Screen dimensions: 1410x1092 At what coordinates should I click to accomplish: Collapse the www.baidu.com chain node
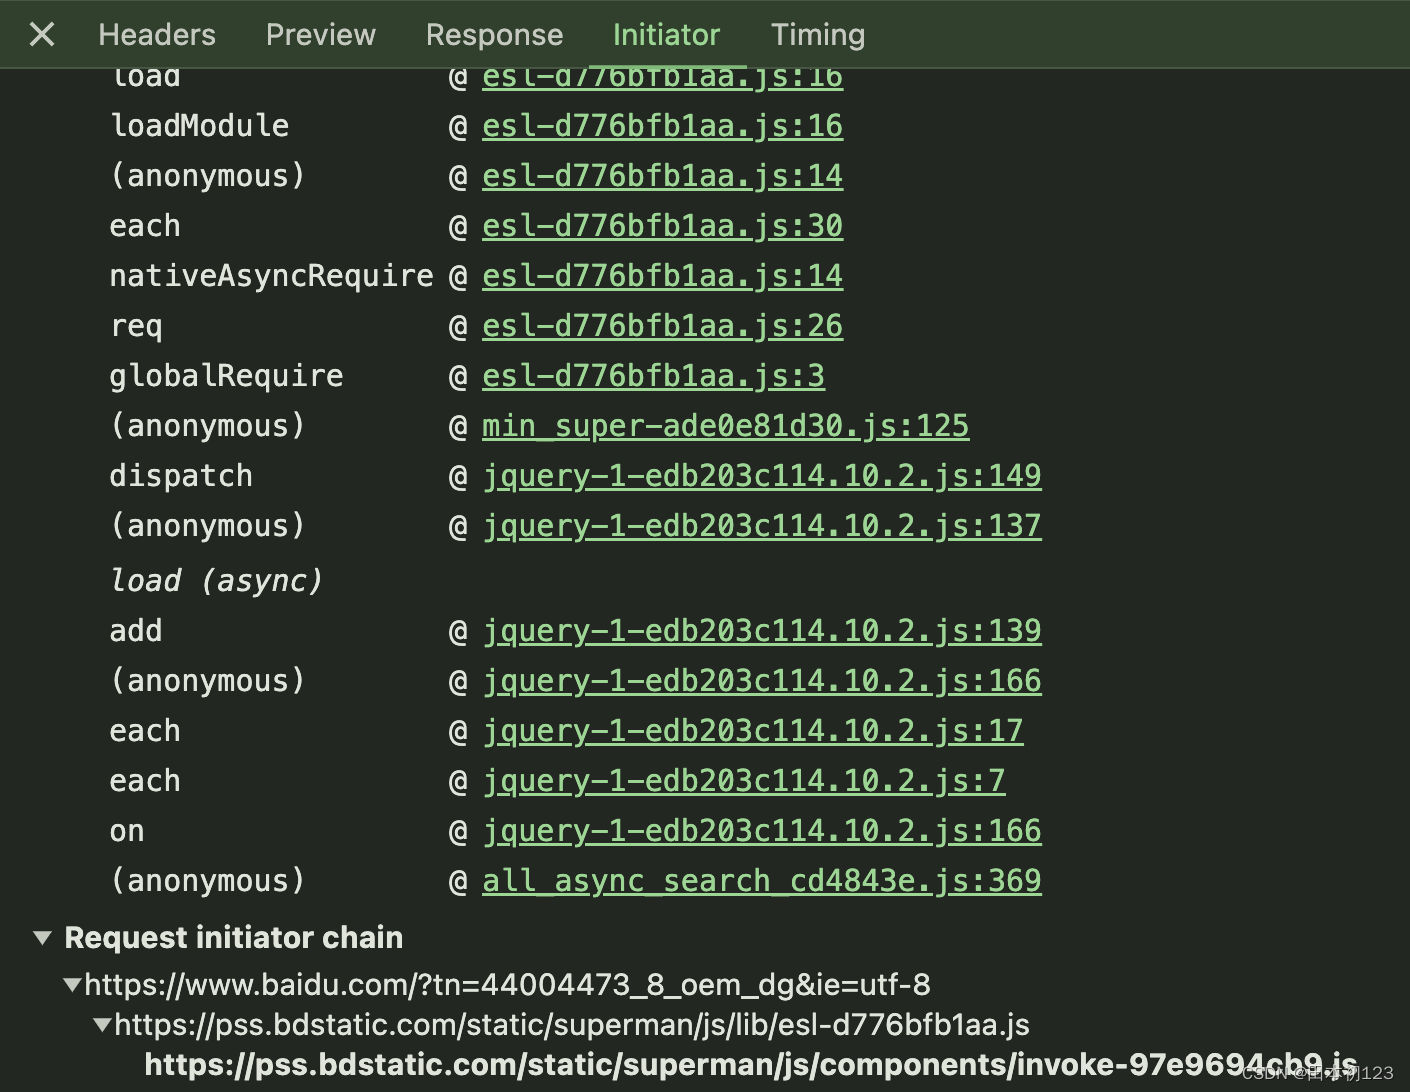[x=72, y=985]
